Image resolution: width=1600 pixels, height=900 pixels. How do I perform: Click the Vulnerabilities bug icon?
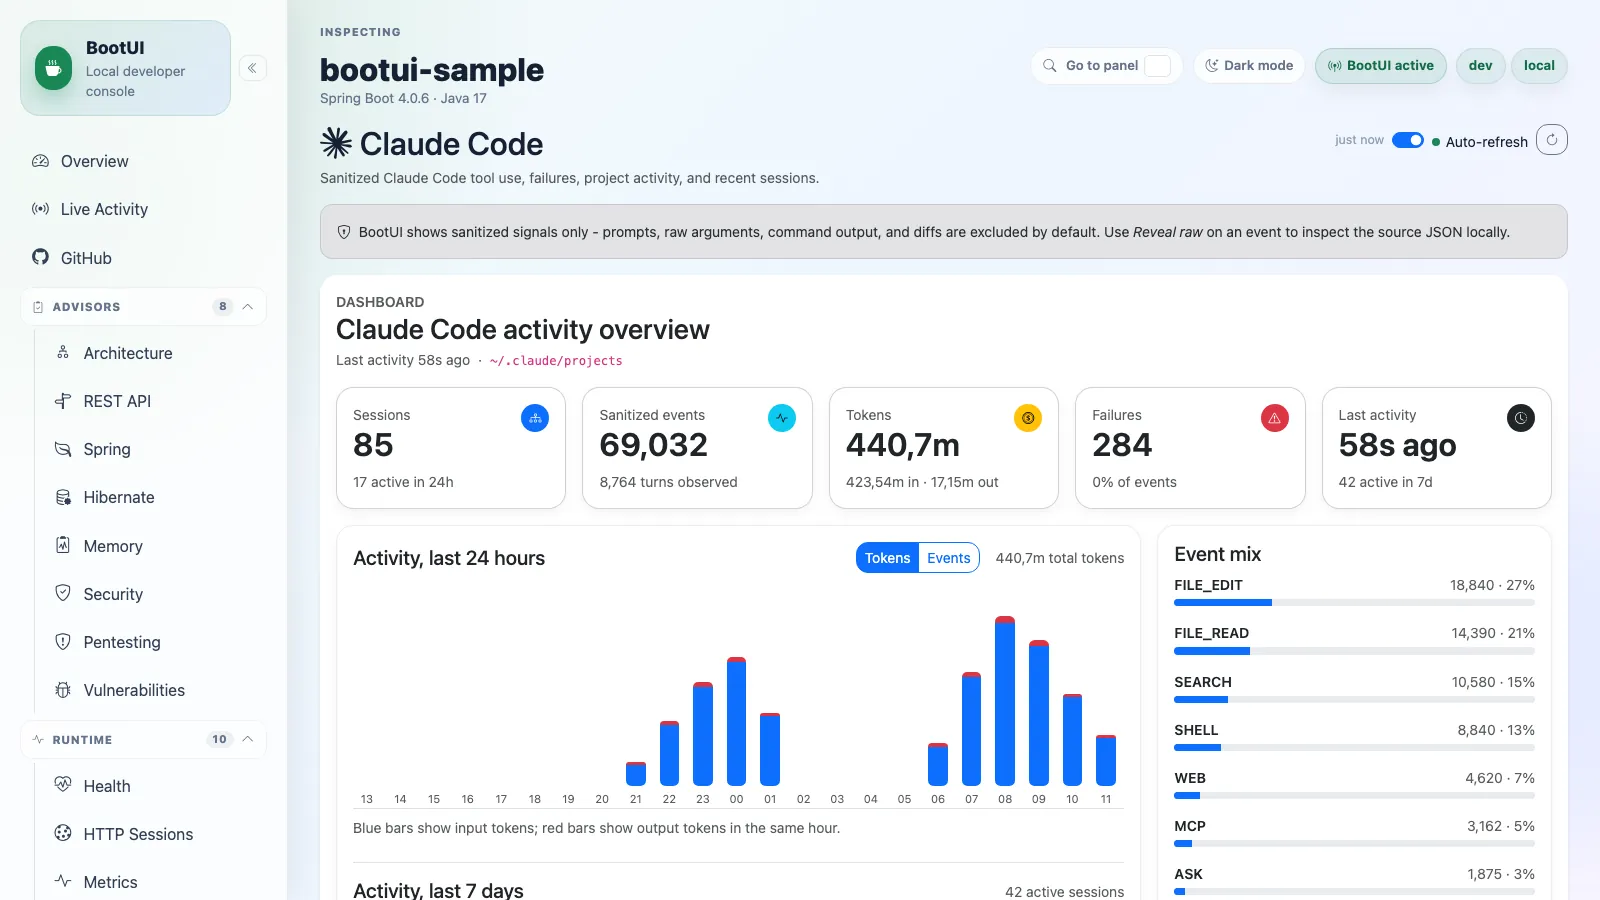[63, 690]
